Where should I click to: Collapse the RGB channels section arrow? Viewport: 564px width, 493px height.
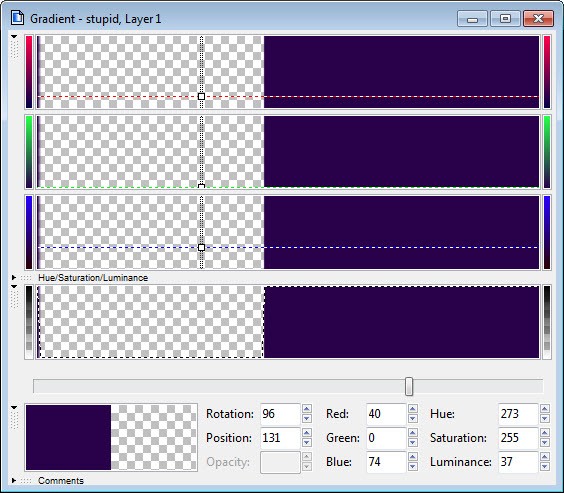click(14, 37)
